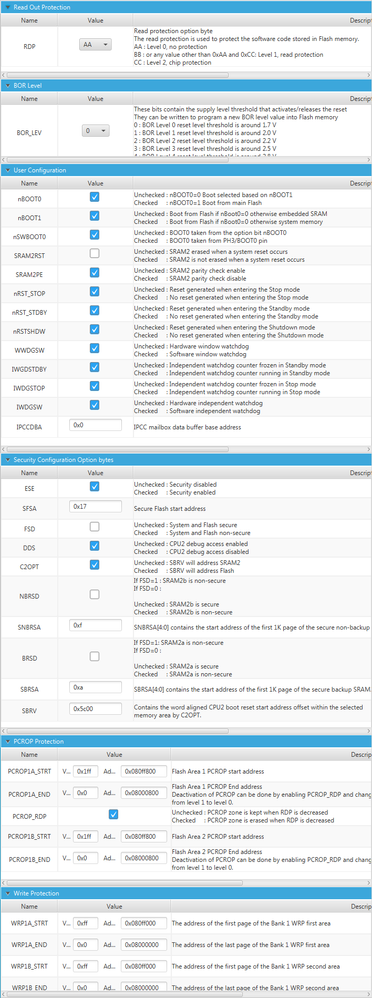Edit the WRP1A_END value field
This screenshot has width=372, height=998.
[85, 944]
